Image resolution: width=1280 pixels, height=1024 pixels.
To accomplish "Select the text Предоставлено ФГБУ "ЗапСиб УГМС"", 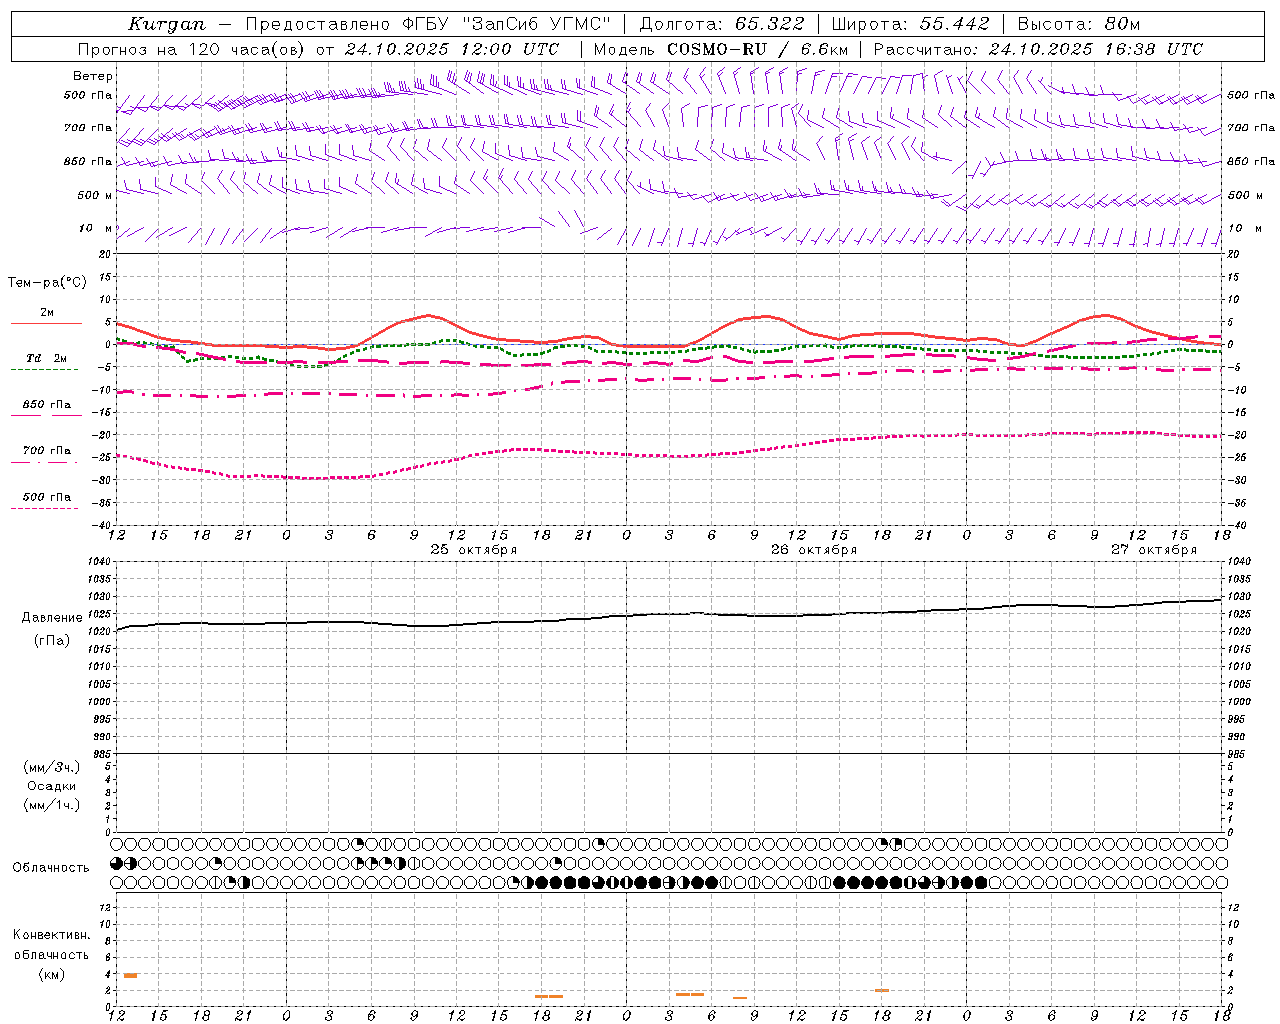I will (428, 24).
